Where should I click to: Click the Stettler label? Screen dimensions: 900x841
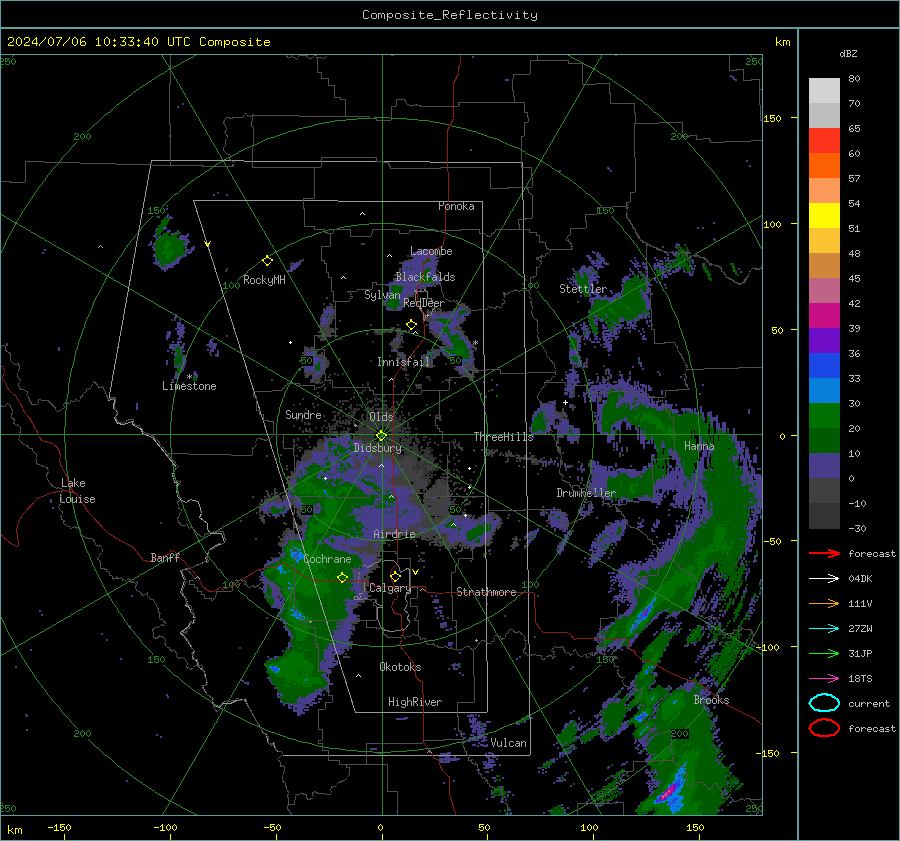point(583,289)
